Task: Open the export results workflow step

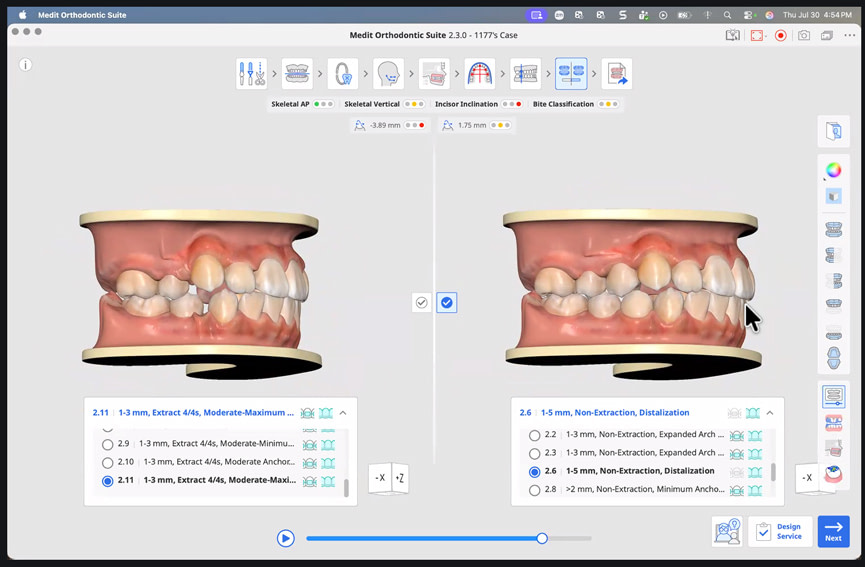Action: pyautogui.click(x=617, y=73)
